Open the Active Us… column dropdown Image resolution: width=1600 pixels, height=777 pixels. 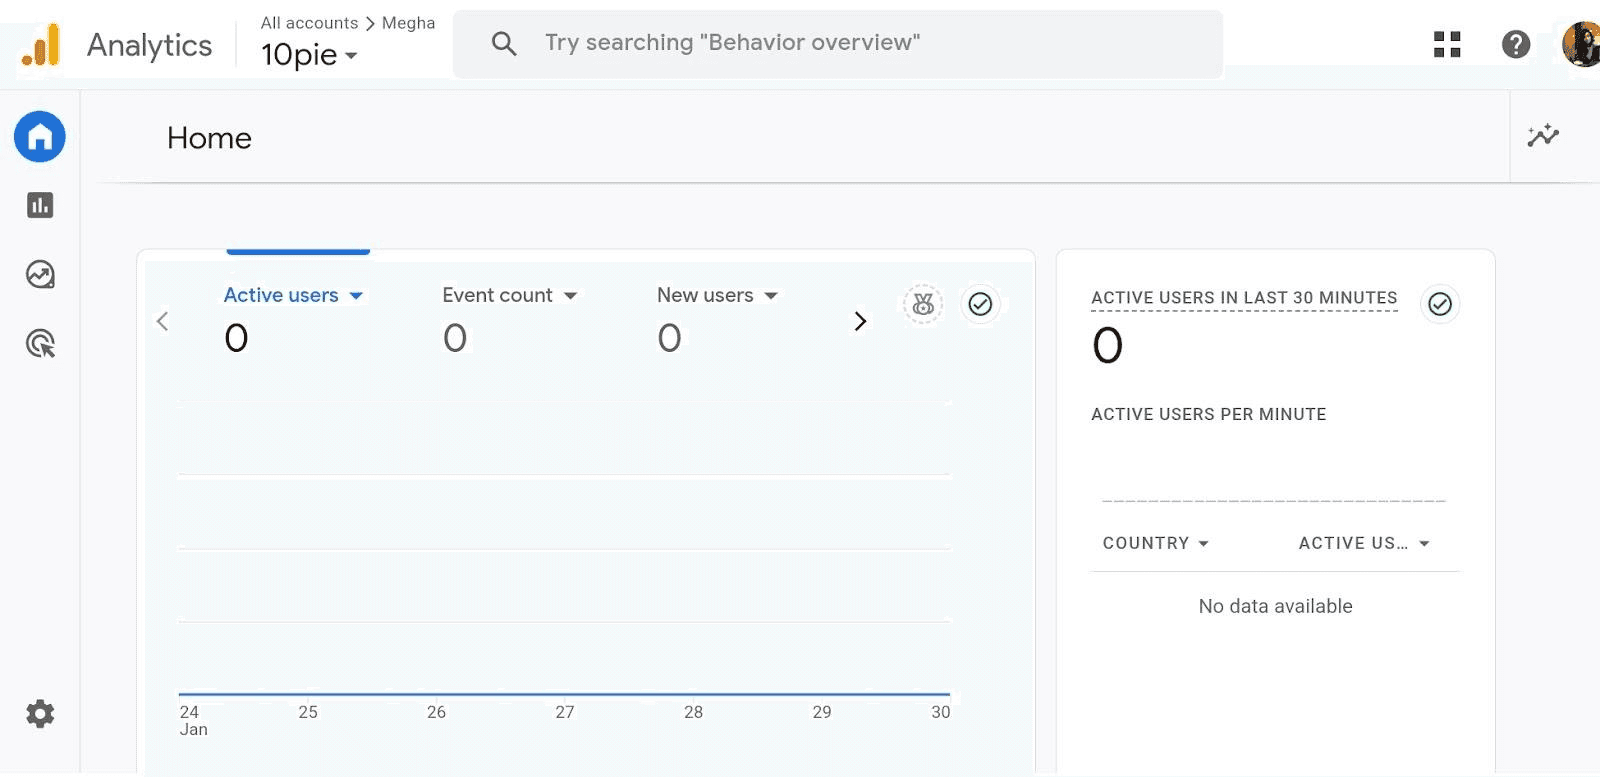click(1364, 543)
